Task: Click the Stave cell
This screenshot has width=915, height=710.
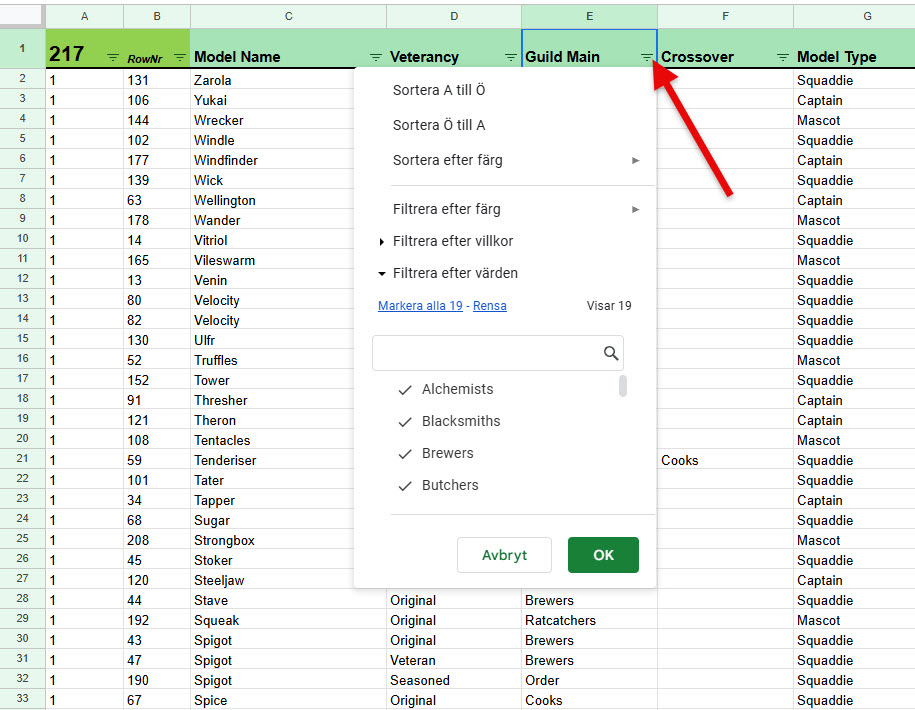Action: (x=288, y=600)
